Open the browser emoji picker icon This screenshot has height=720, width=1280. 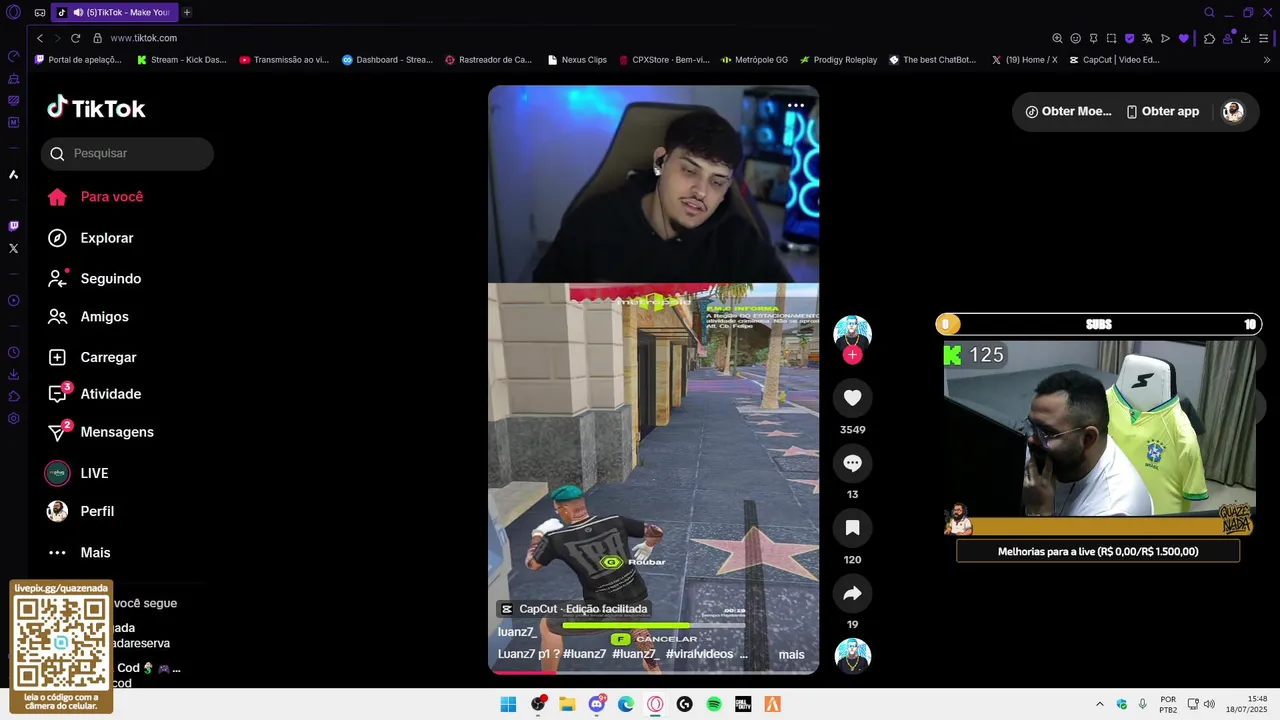click(x=1075, y=38)
